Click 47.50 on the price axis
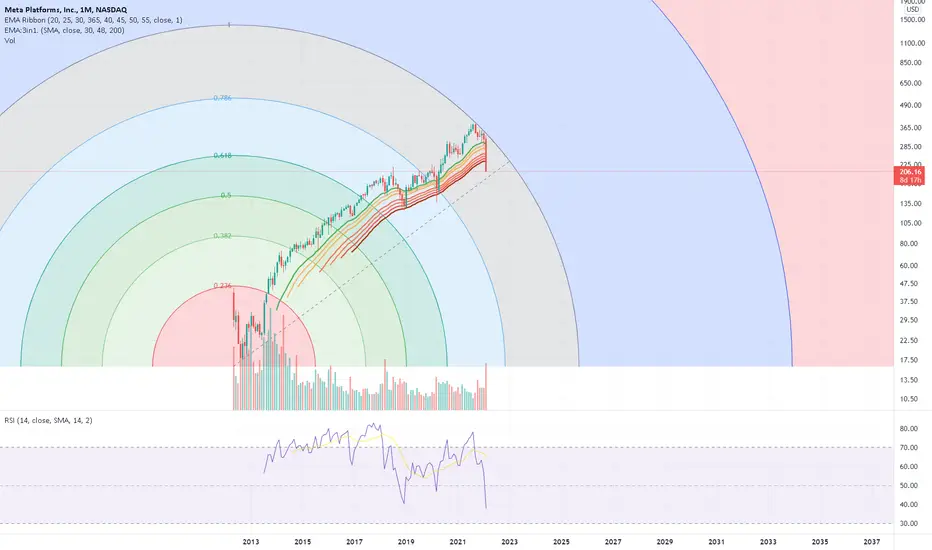Image resolution: width=932 pixels, height=550 pixels. [x=909, y=284]
